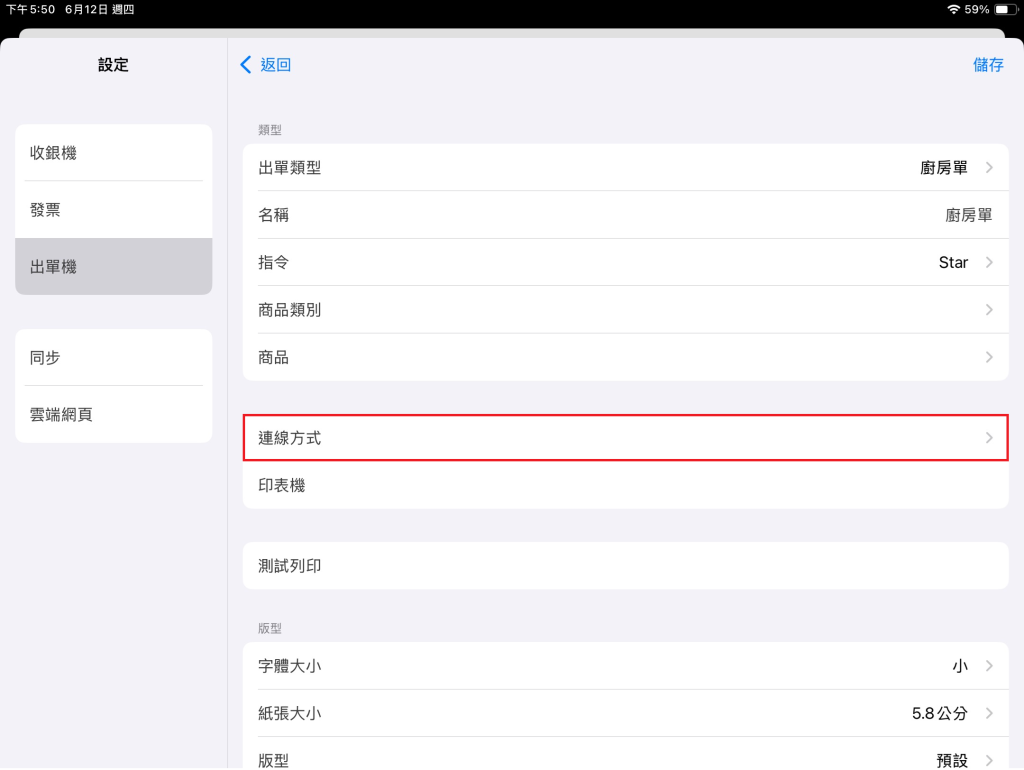Tap chevron on 字體大小 row

[x=989, y=666]
